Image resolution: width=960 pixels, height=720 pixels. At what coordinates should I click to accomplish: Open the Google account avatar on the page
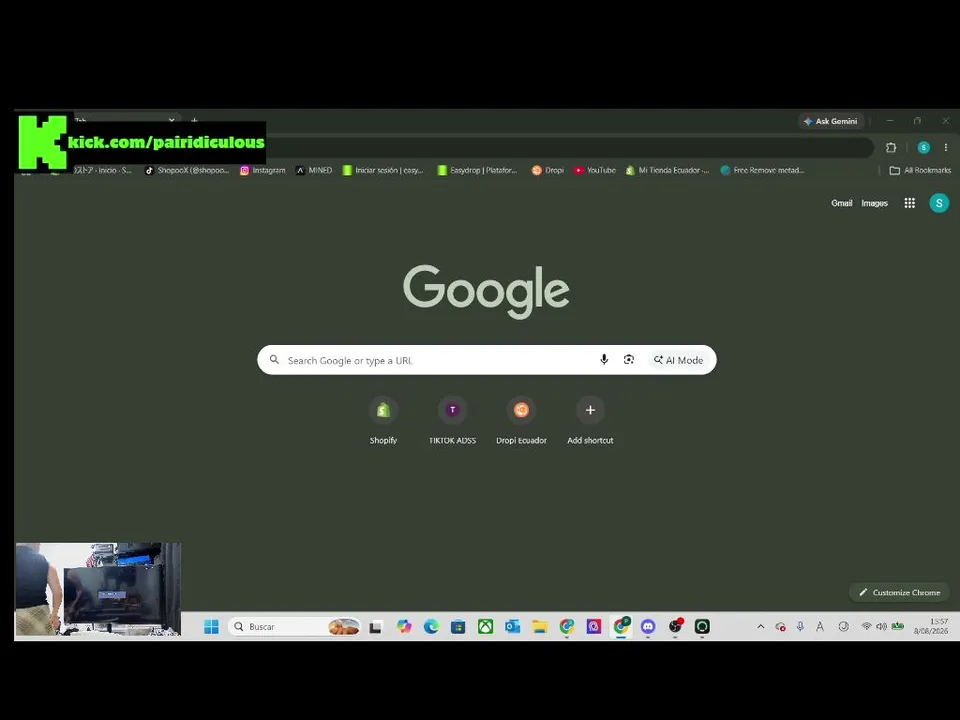(939, 203)
